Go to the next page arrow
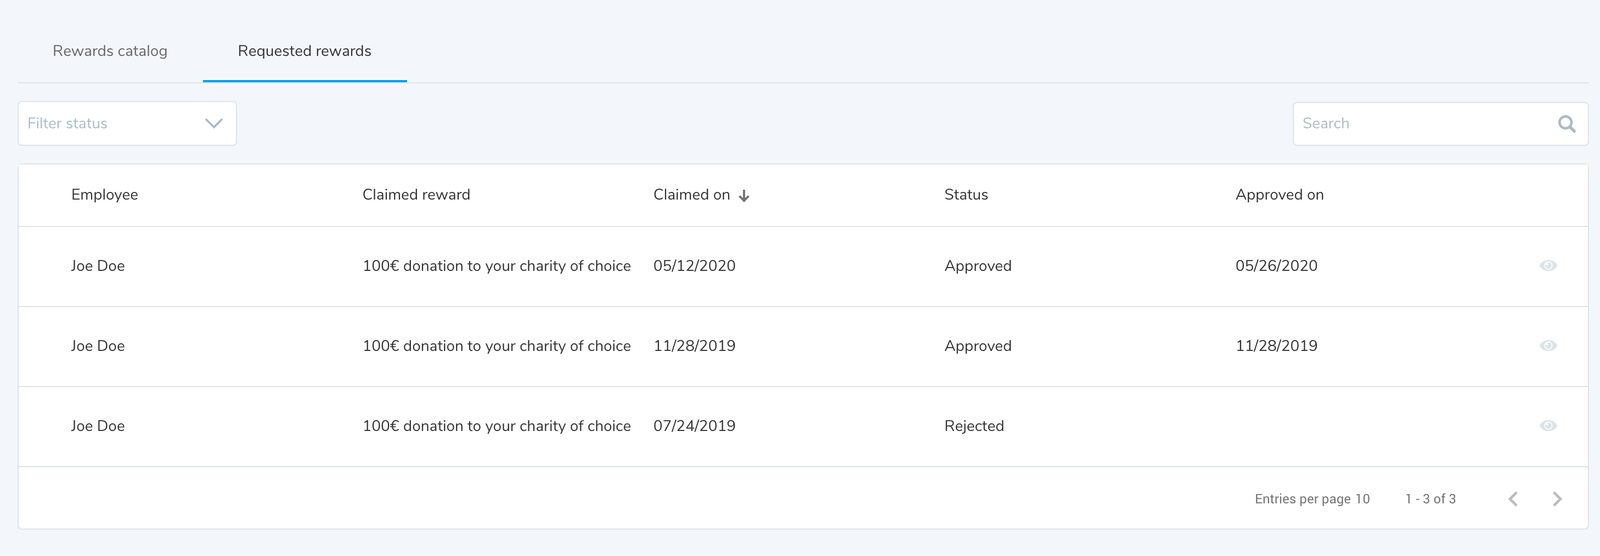 (1557, 499)
